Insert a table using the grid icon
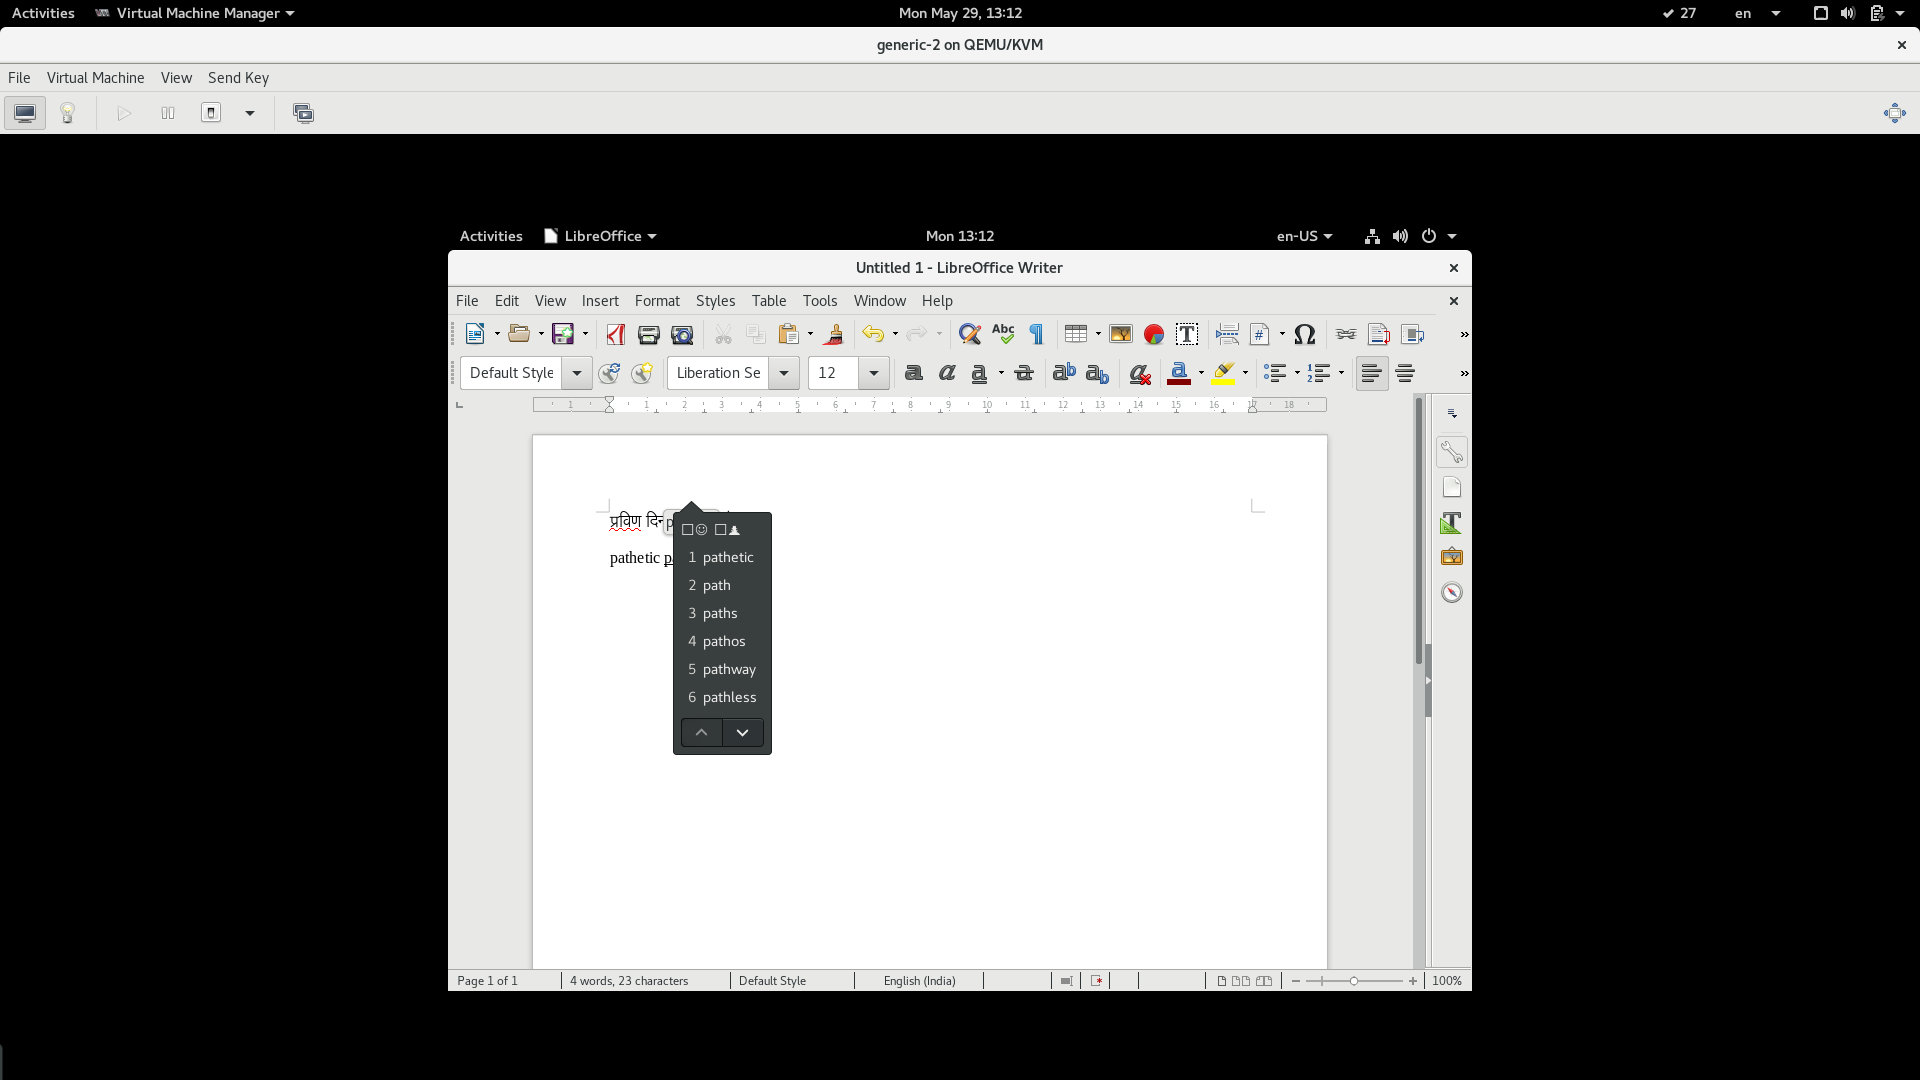This screenshot has width=1920, height=1080. pos(1076,334)
